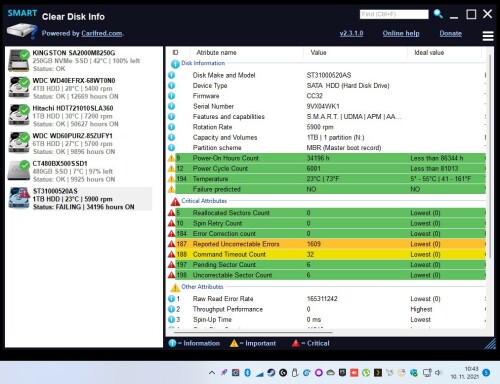This screenshot has width=500, height=384.
Task: Select the Spin Retry Count row
Action: tap(327, 223)
